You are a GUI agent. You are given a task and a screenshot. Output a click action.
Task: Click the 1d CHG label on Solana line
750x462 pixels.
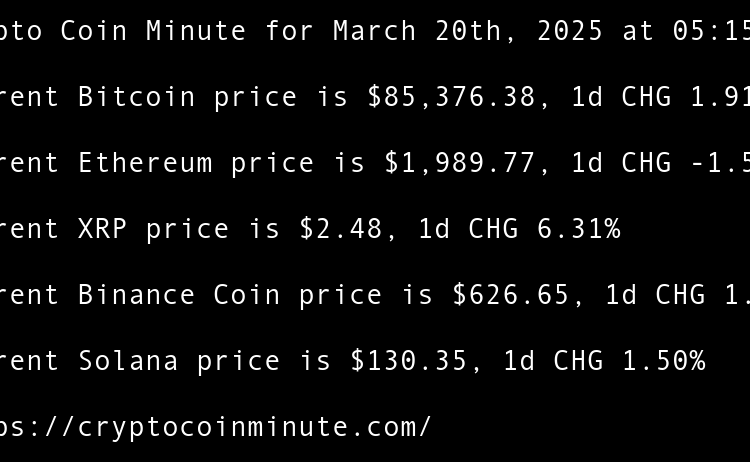553,361
